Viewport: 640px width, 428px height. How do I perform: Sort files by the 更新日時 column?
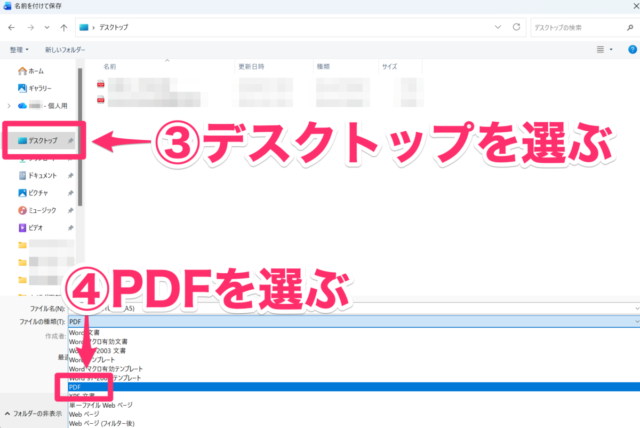tap(251, 66)
